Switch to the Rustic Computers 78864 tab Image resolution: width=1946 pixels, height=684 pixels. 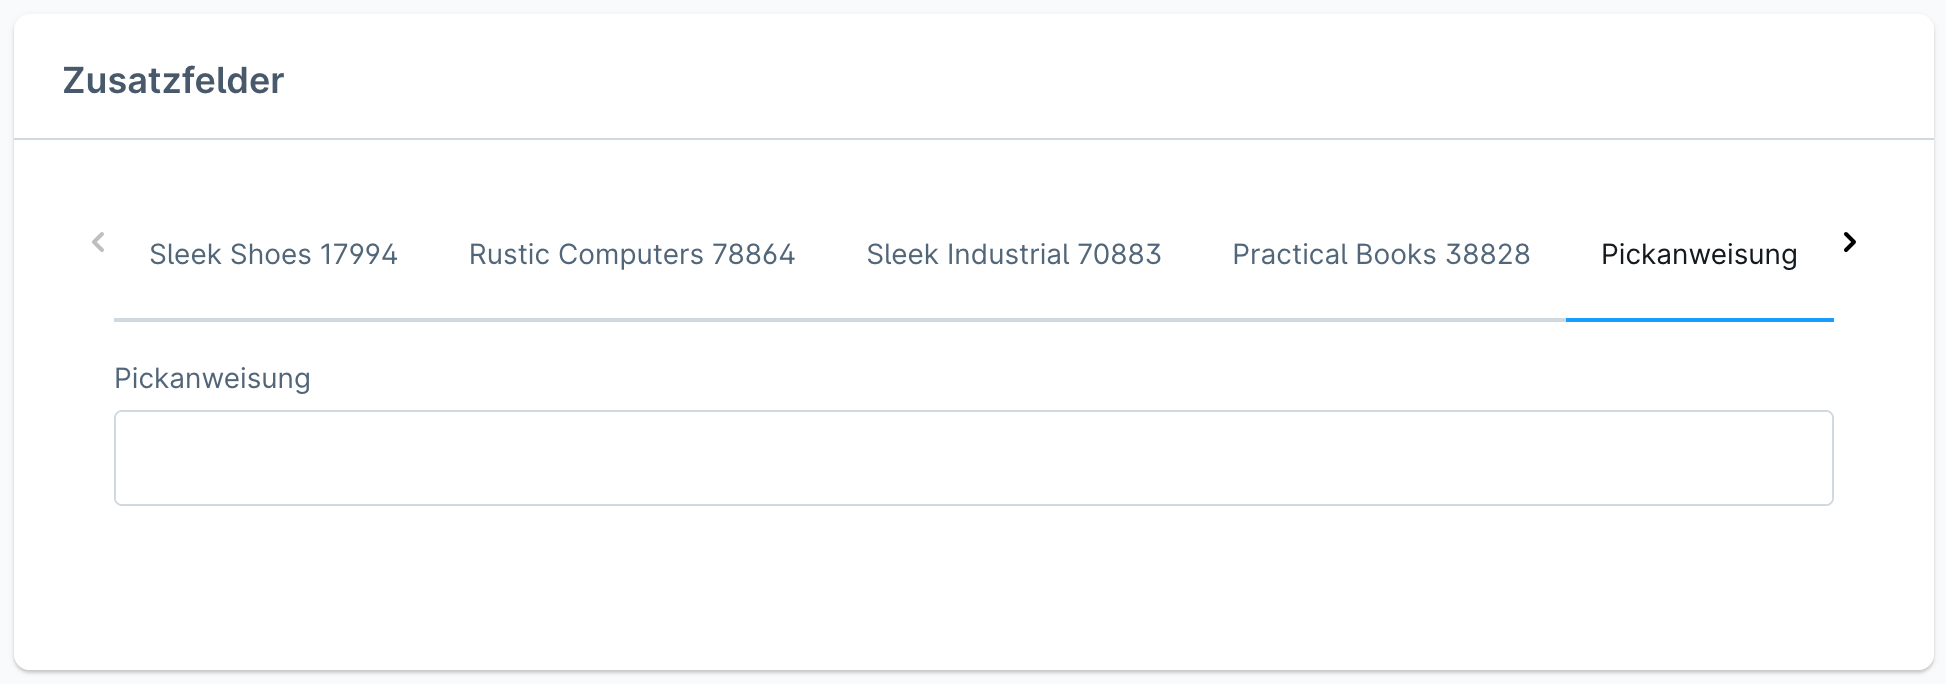[631, 255]
